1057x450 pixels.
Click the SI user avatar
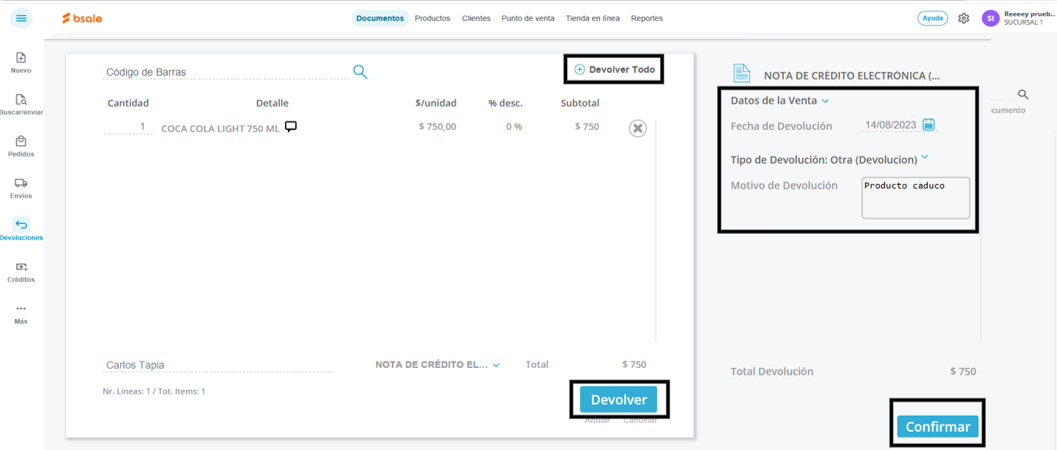[990, 18]
